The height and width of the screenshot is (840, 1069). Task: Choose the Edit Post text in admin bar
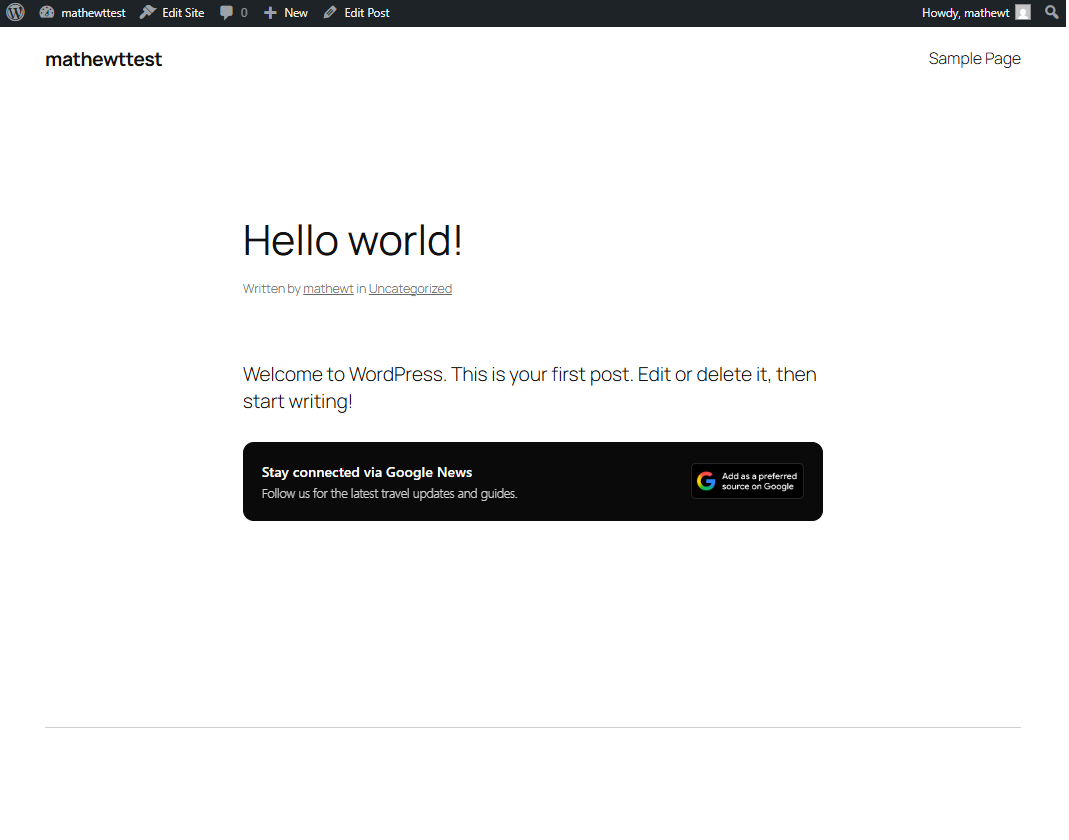(367, 13)
